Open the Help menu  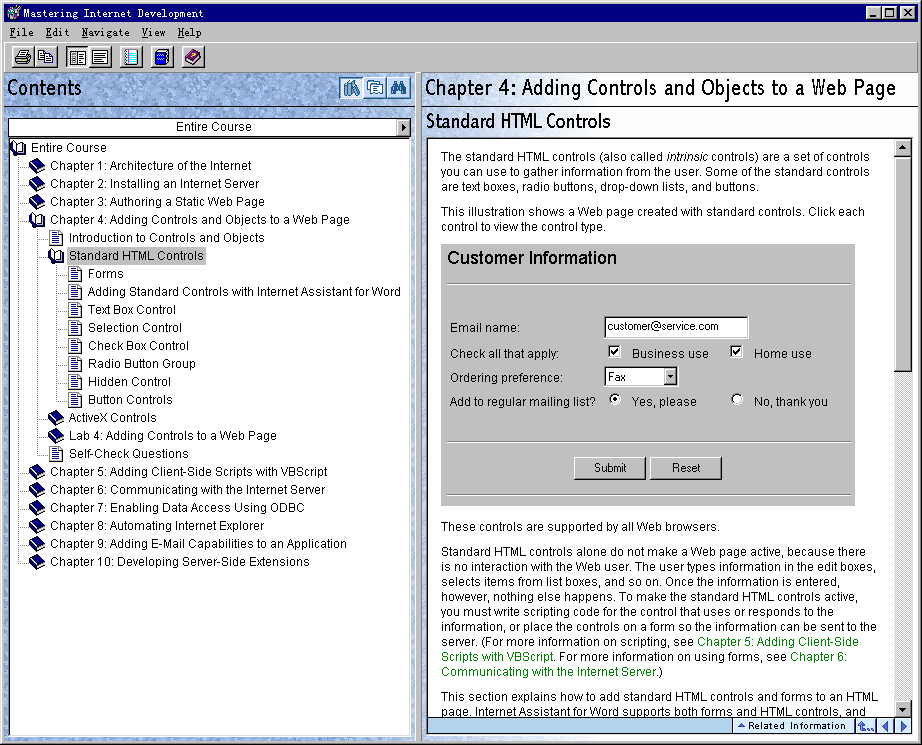(x=190, y=32)
